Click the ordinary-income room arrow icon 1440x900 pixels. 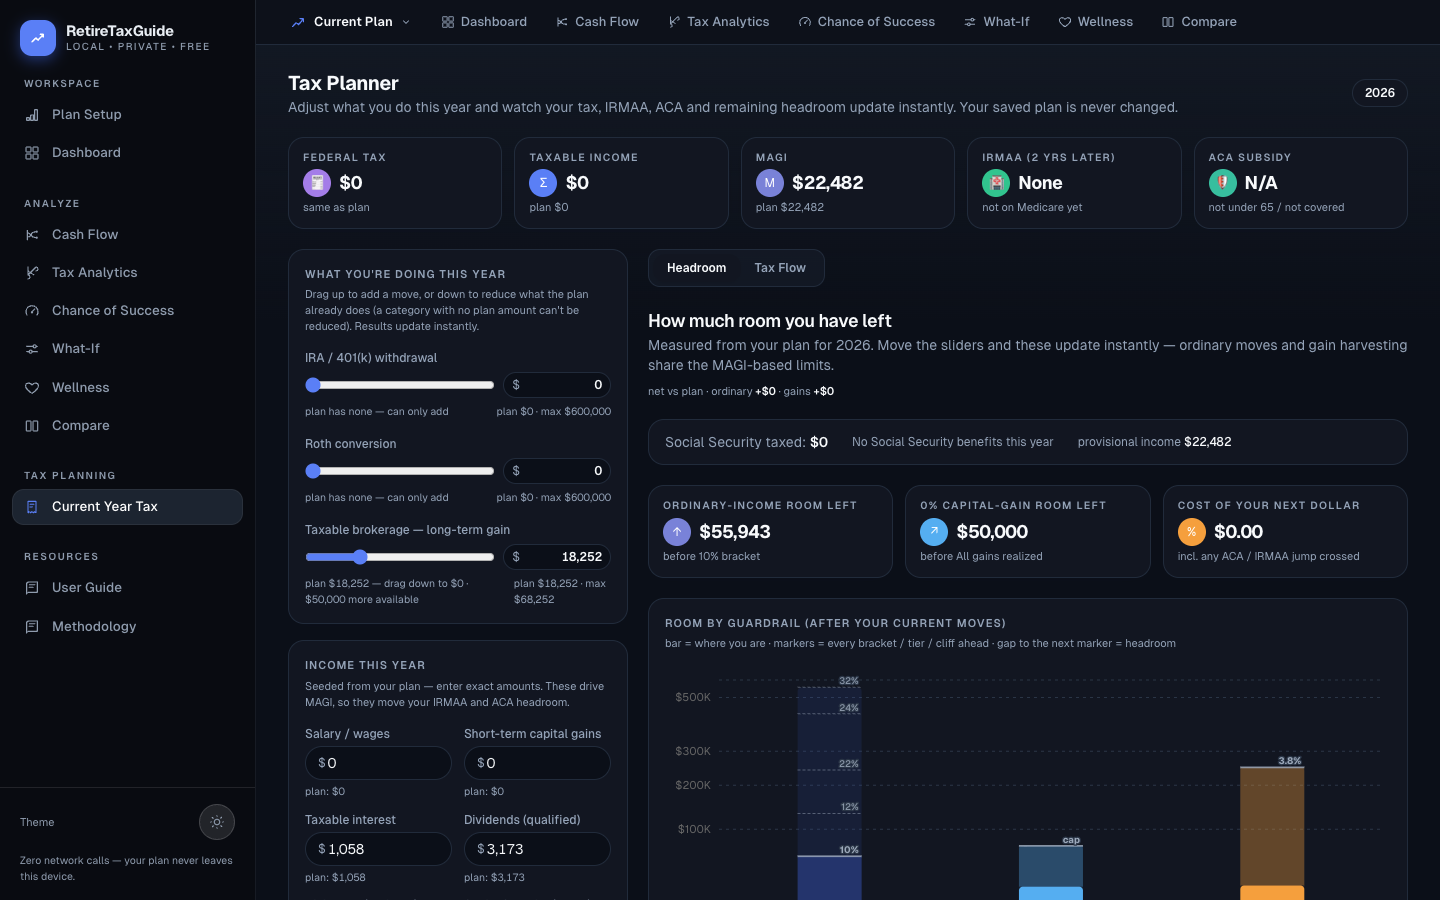[677, 532]
